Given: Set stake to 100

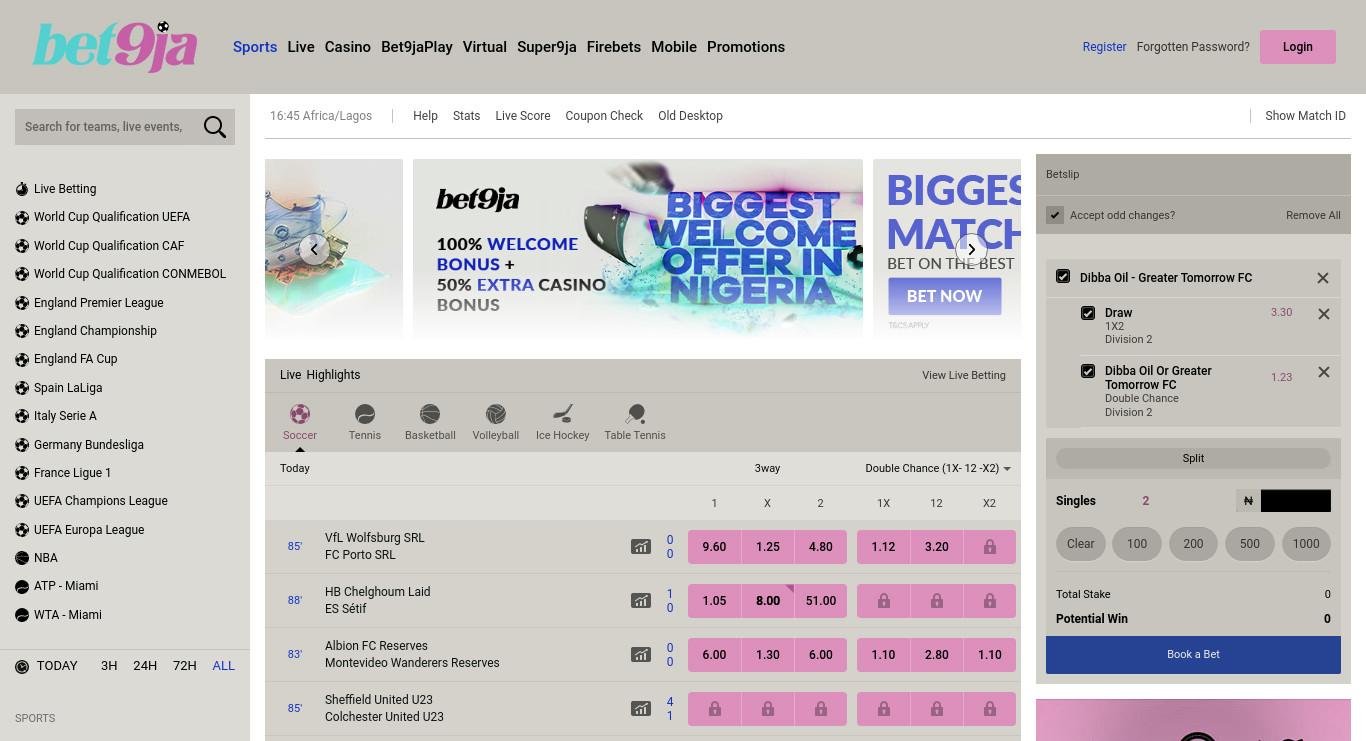Looking at the screenshot, I should pyautogui.click(x=1137, y=544).
